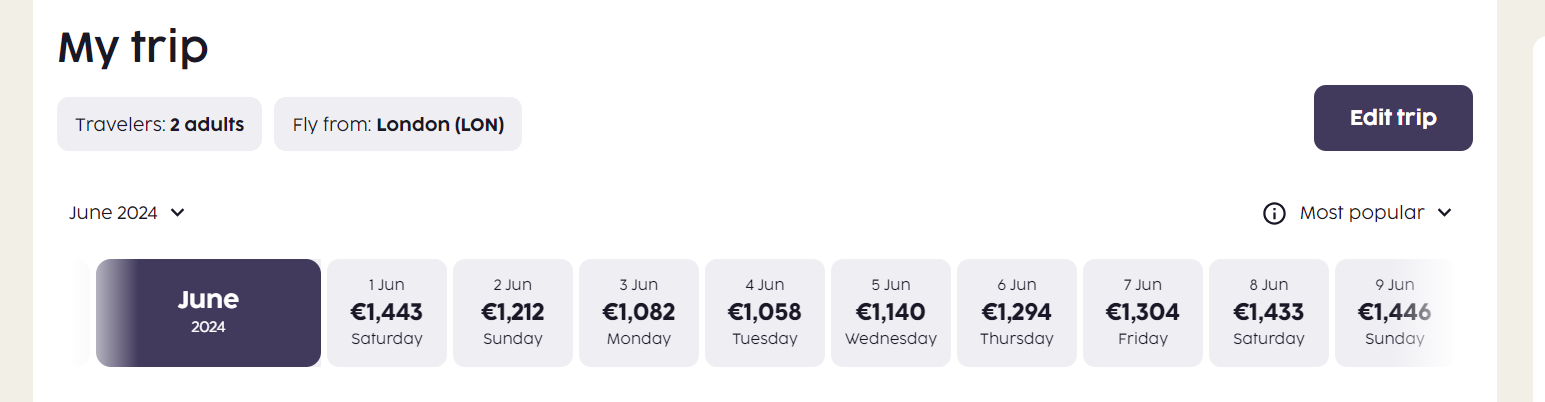Choose 8 Jun Saturday at €1,433
The width and height of the screenshot is (1545, 402).
pyautogui.click(x=1269, y=313)
